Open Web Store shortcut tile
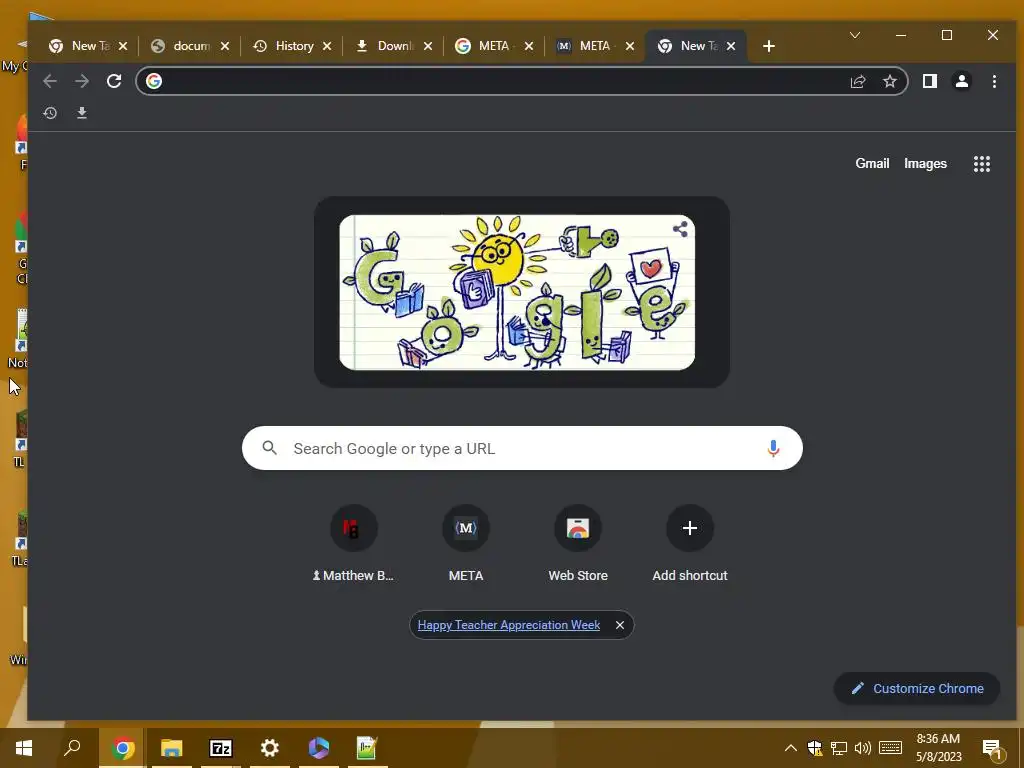This screenshot has width=1024, height=768. point(578,543)
